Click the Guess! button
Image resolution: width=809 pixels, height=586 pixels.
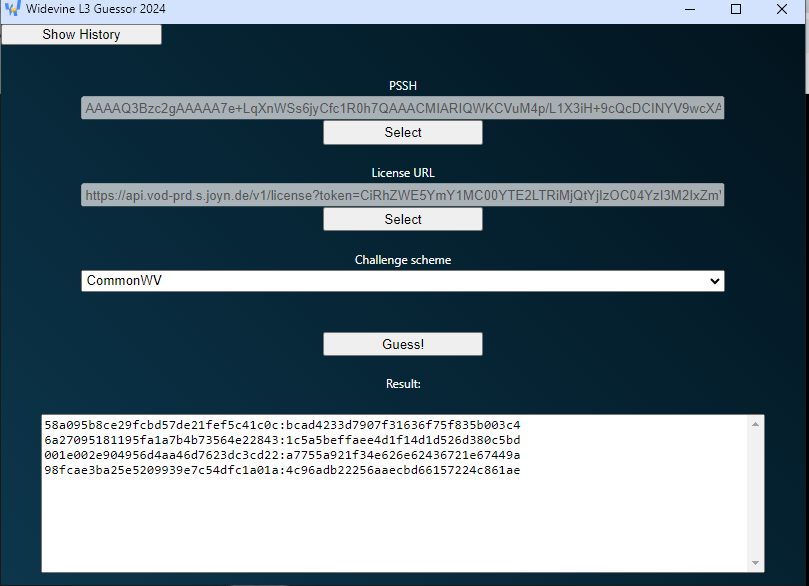(402, 344)
